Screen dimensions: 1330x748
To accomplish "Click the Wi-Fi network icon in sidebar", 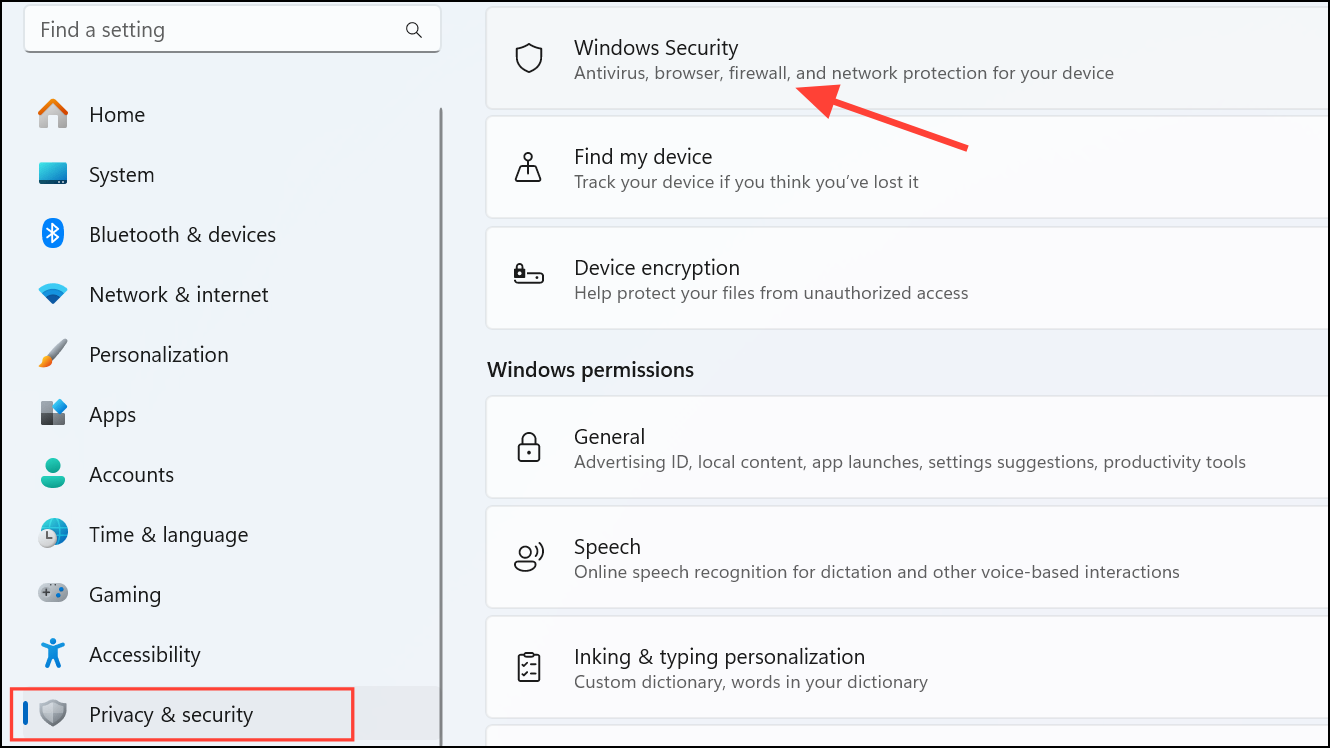I will pyautogui.click(x=53, y=294).
